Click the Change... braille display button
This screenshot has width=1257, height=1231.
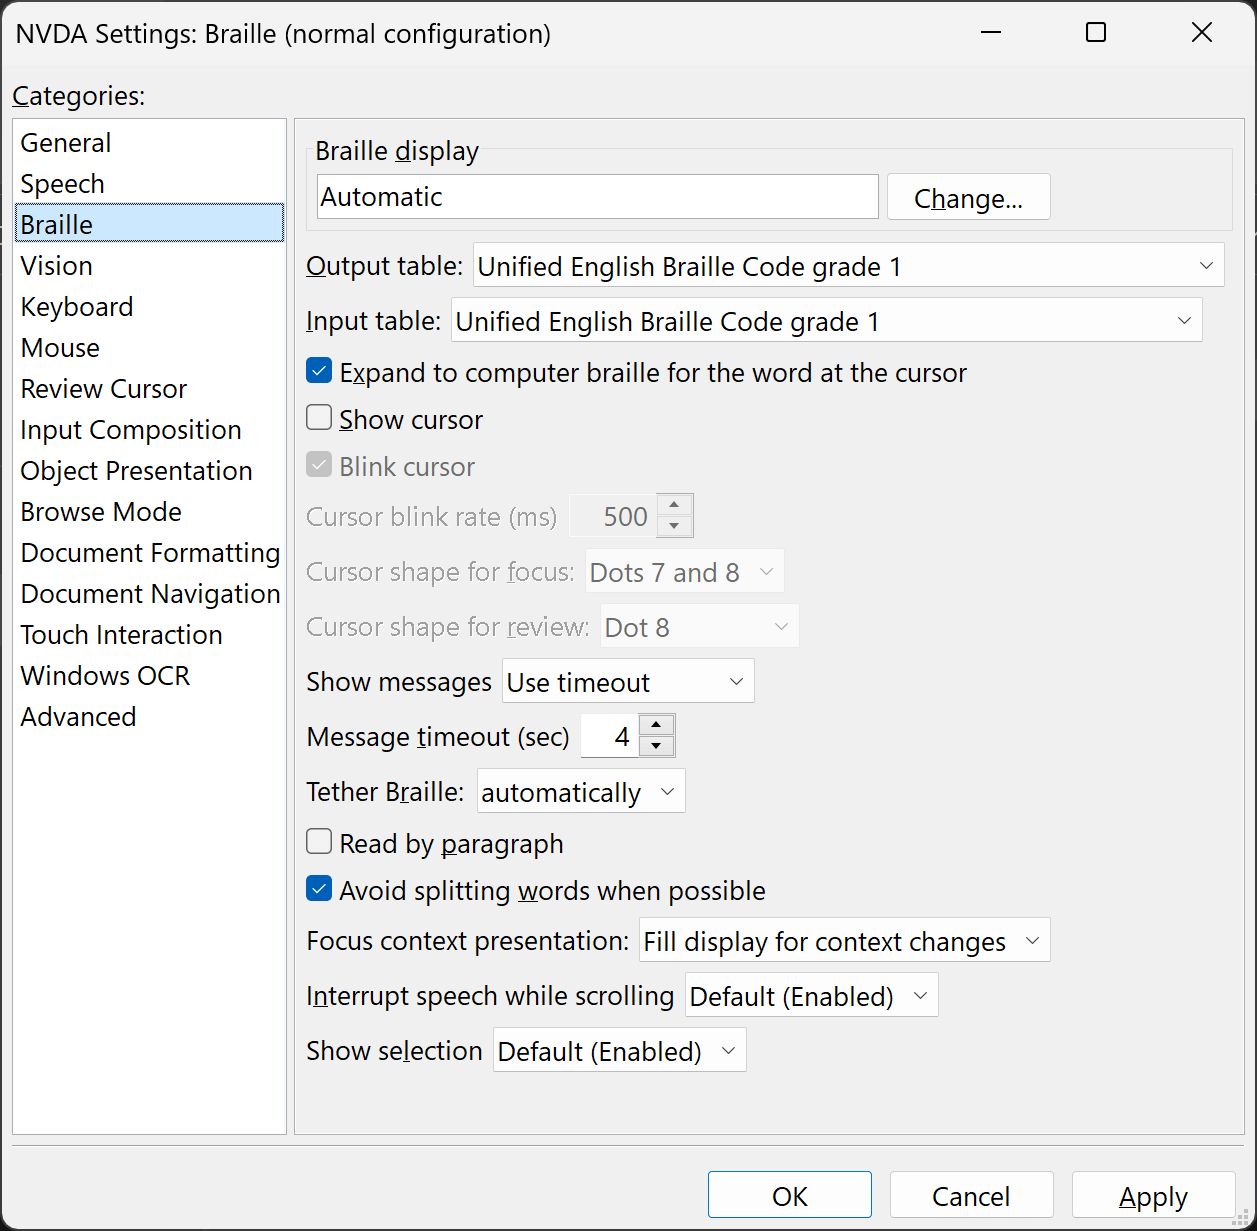click(968, 197)
